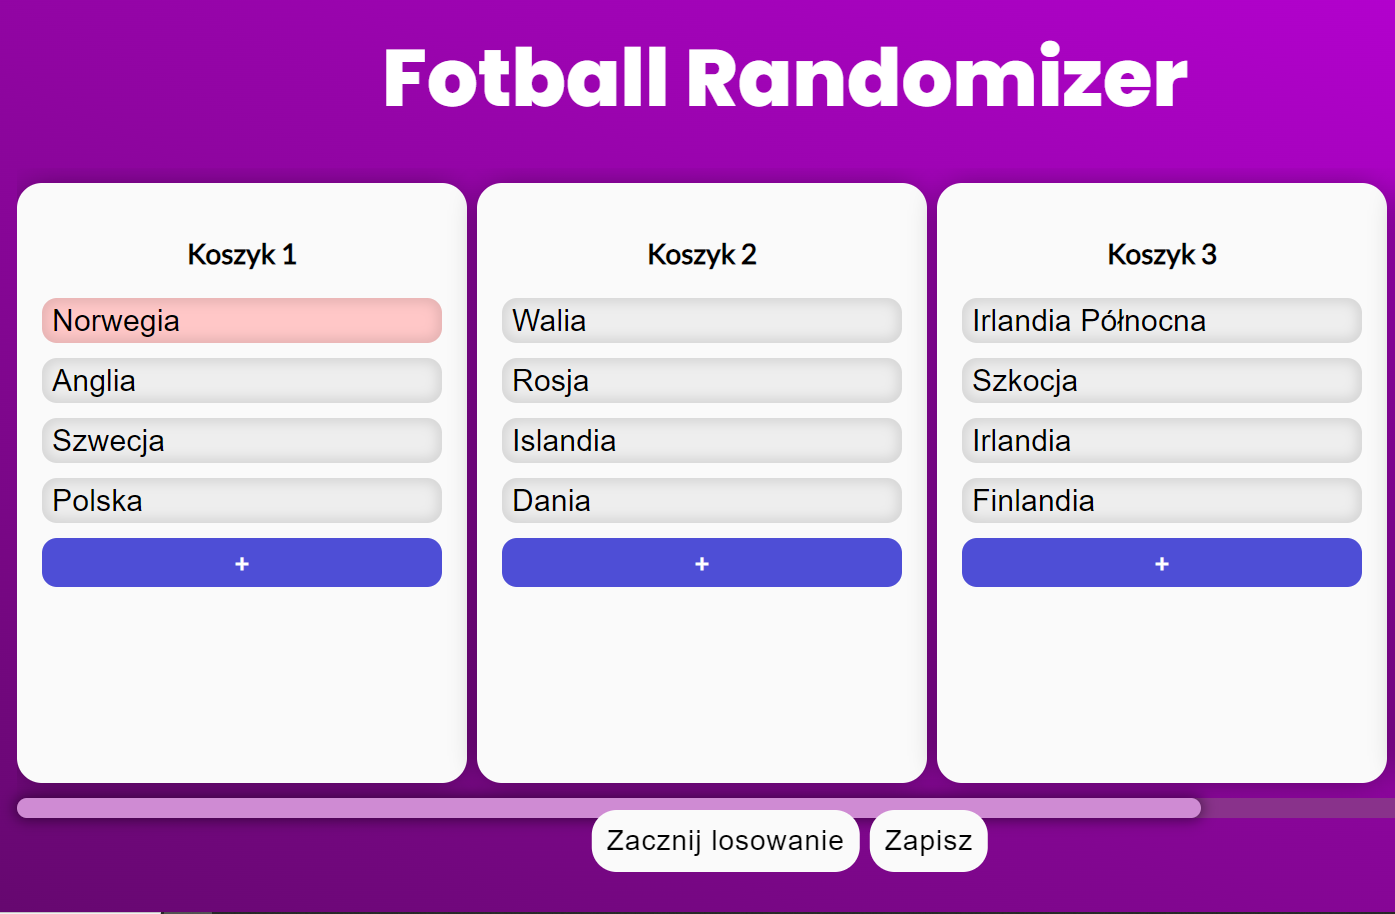Click the Anglia team field

point(241,381)
